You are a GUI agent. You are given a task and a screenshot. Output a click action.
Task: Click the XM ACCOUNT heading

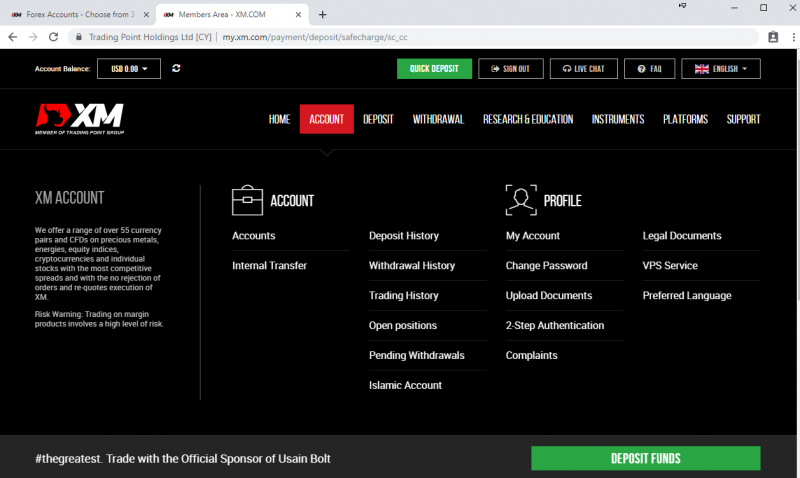click(x=69, y=198)
